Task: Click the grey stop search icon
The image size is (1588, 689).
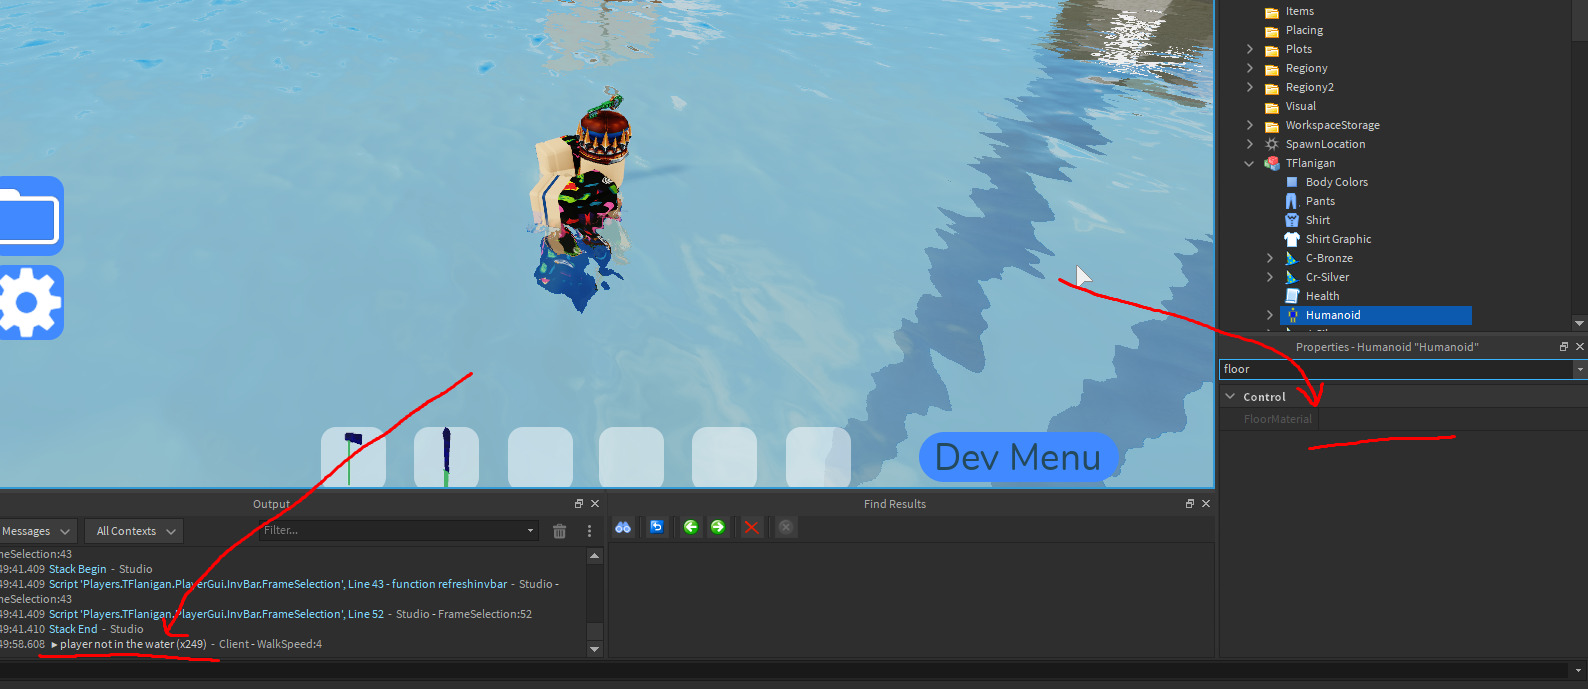Action: pyautogui.click(x=786, y=527)
